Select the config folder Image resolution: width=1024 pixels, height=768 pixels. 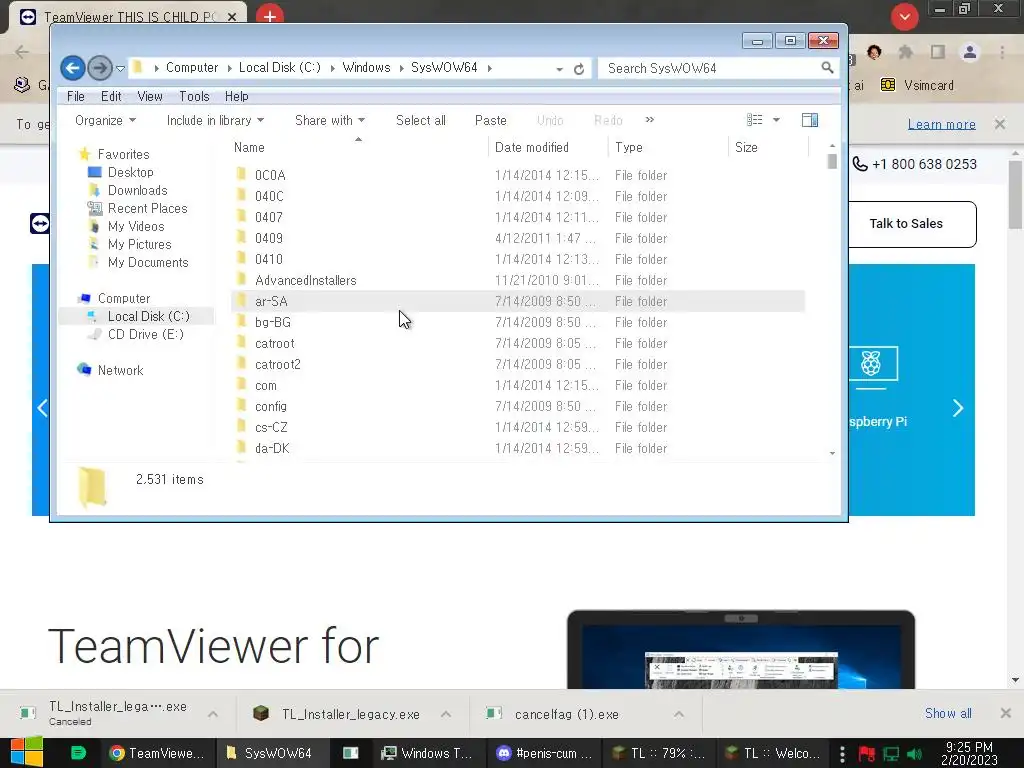pyautogui.click(x=270, y=406)
